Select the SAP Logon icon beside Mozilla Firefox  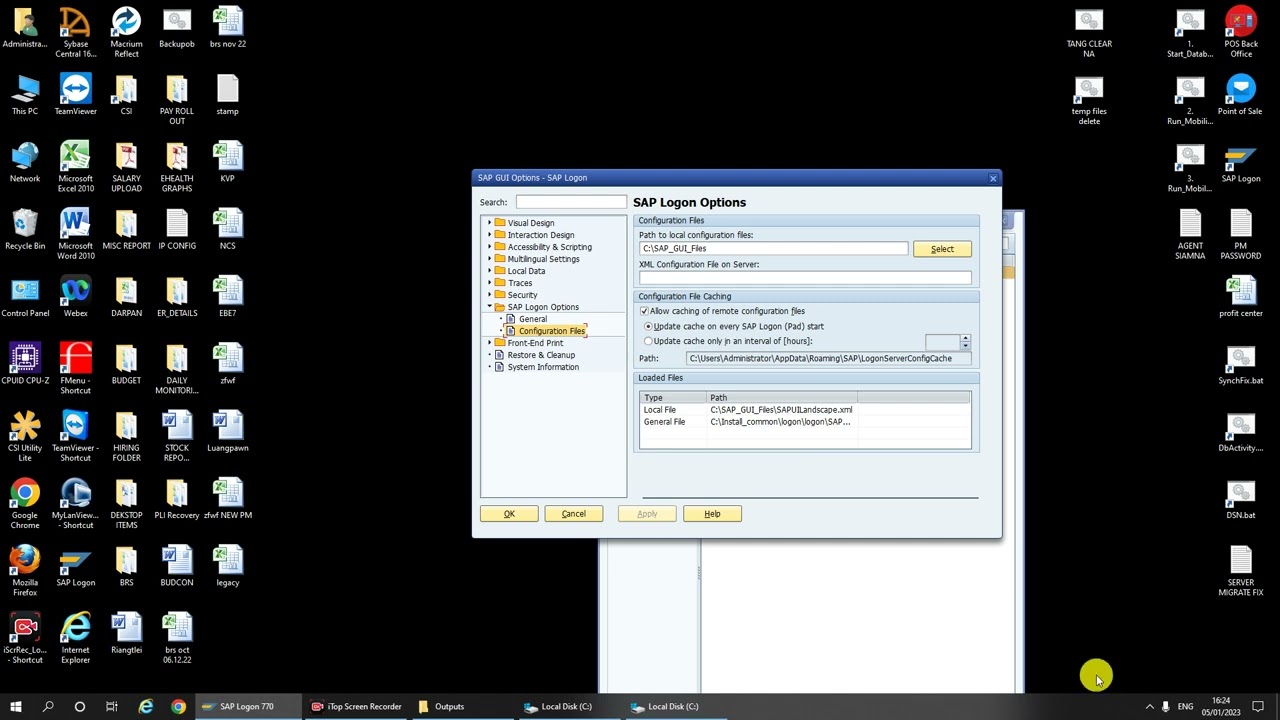pyautogui.click(x=75, y=567)
